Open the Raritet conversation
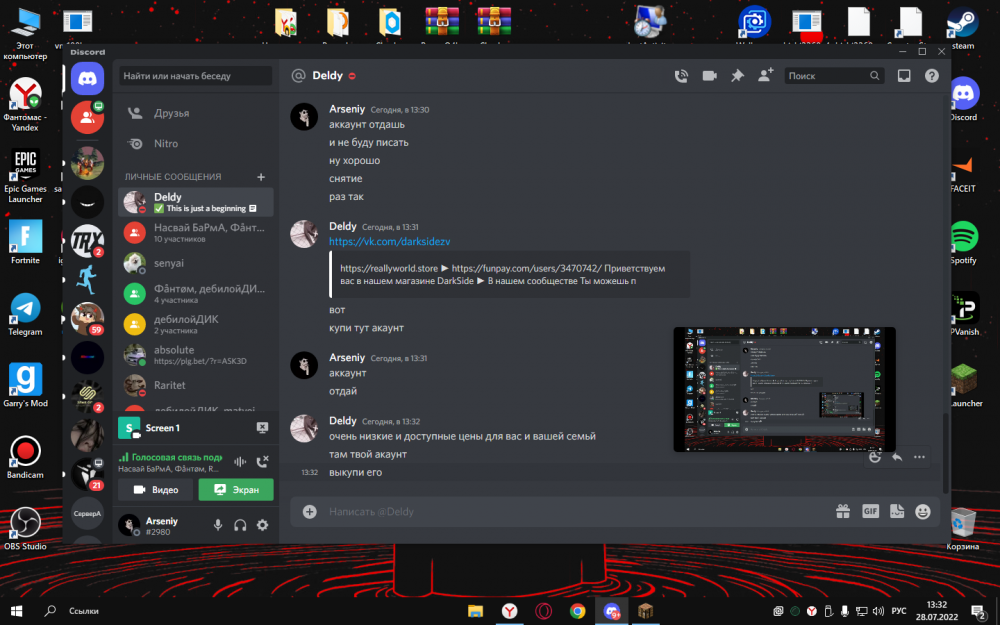Screen dimensions: 1000x625 pyautogui.click(x=196, y=385)
